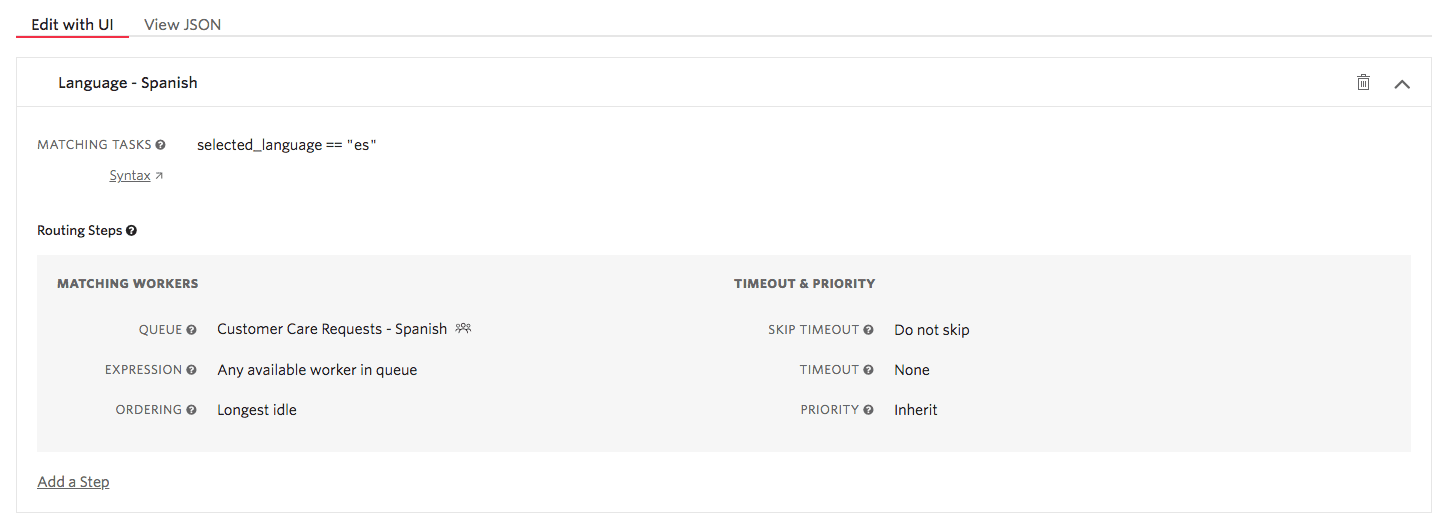Click the Customer Care Requests - Spanish queue value
The image size is (1443, 529).
[332, 329]
